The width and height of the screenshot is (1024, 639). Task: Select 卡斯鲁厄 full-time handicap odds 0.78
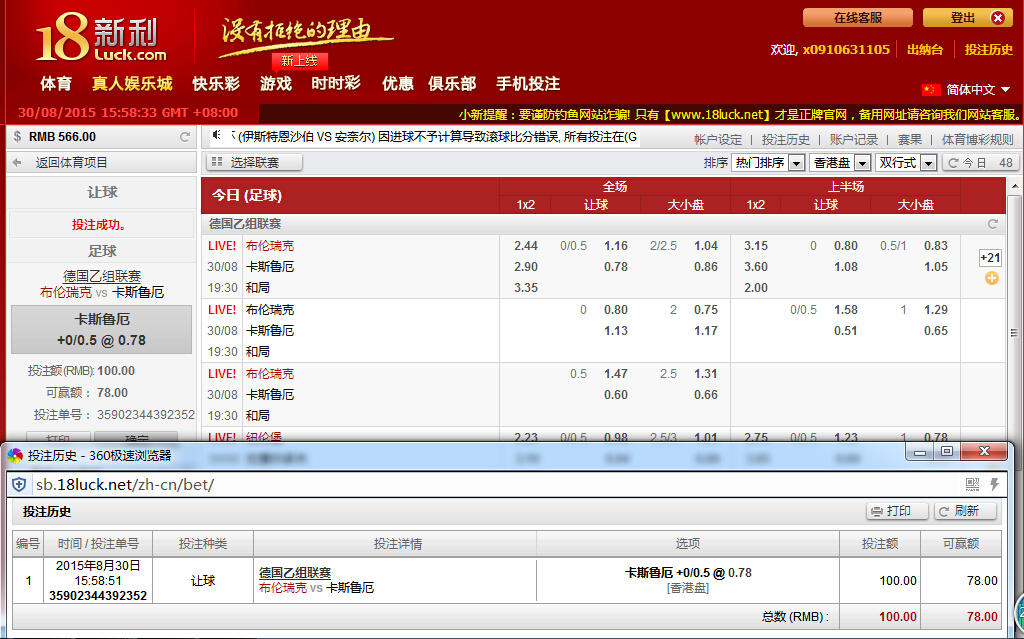(615, 267)
